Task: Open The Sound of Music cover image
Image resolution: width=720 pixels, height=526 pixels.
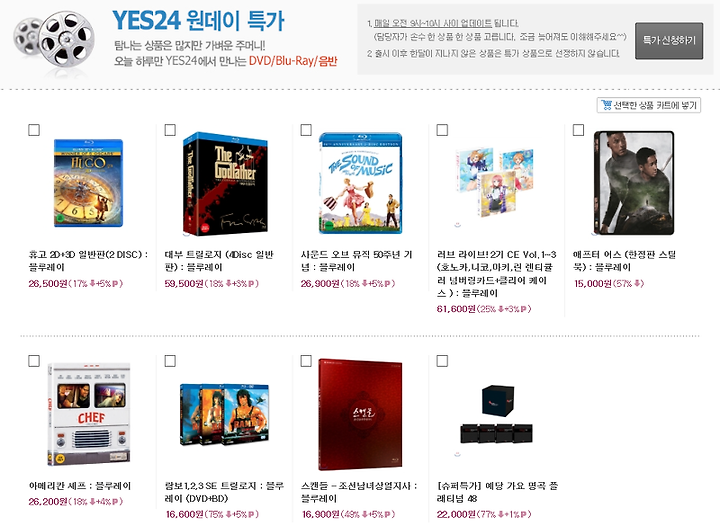Action: [360, 183]
